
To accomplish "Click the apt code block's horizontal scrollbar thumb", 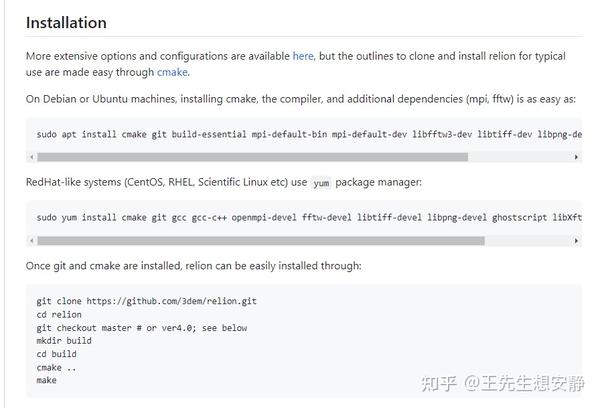I will (x=253, y=157).
